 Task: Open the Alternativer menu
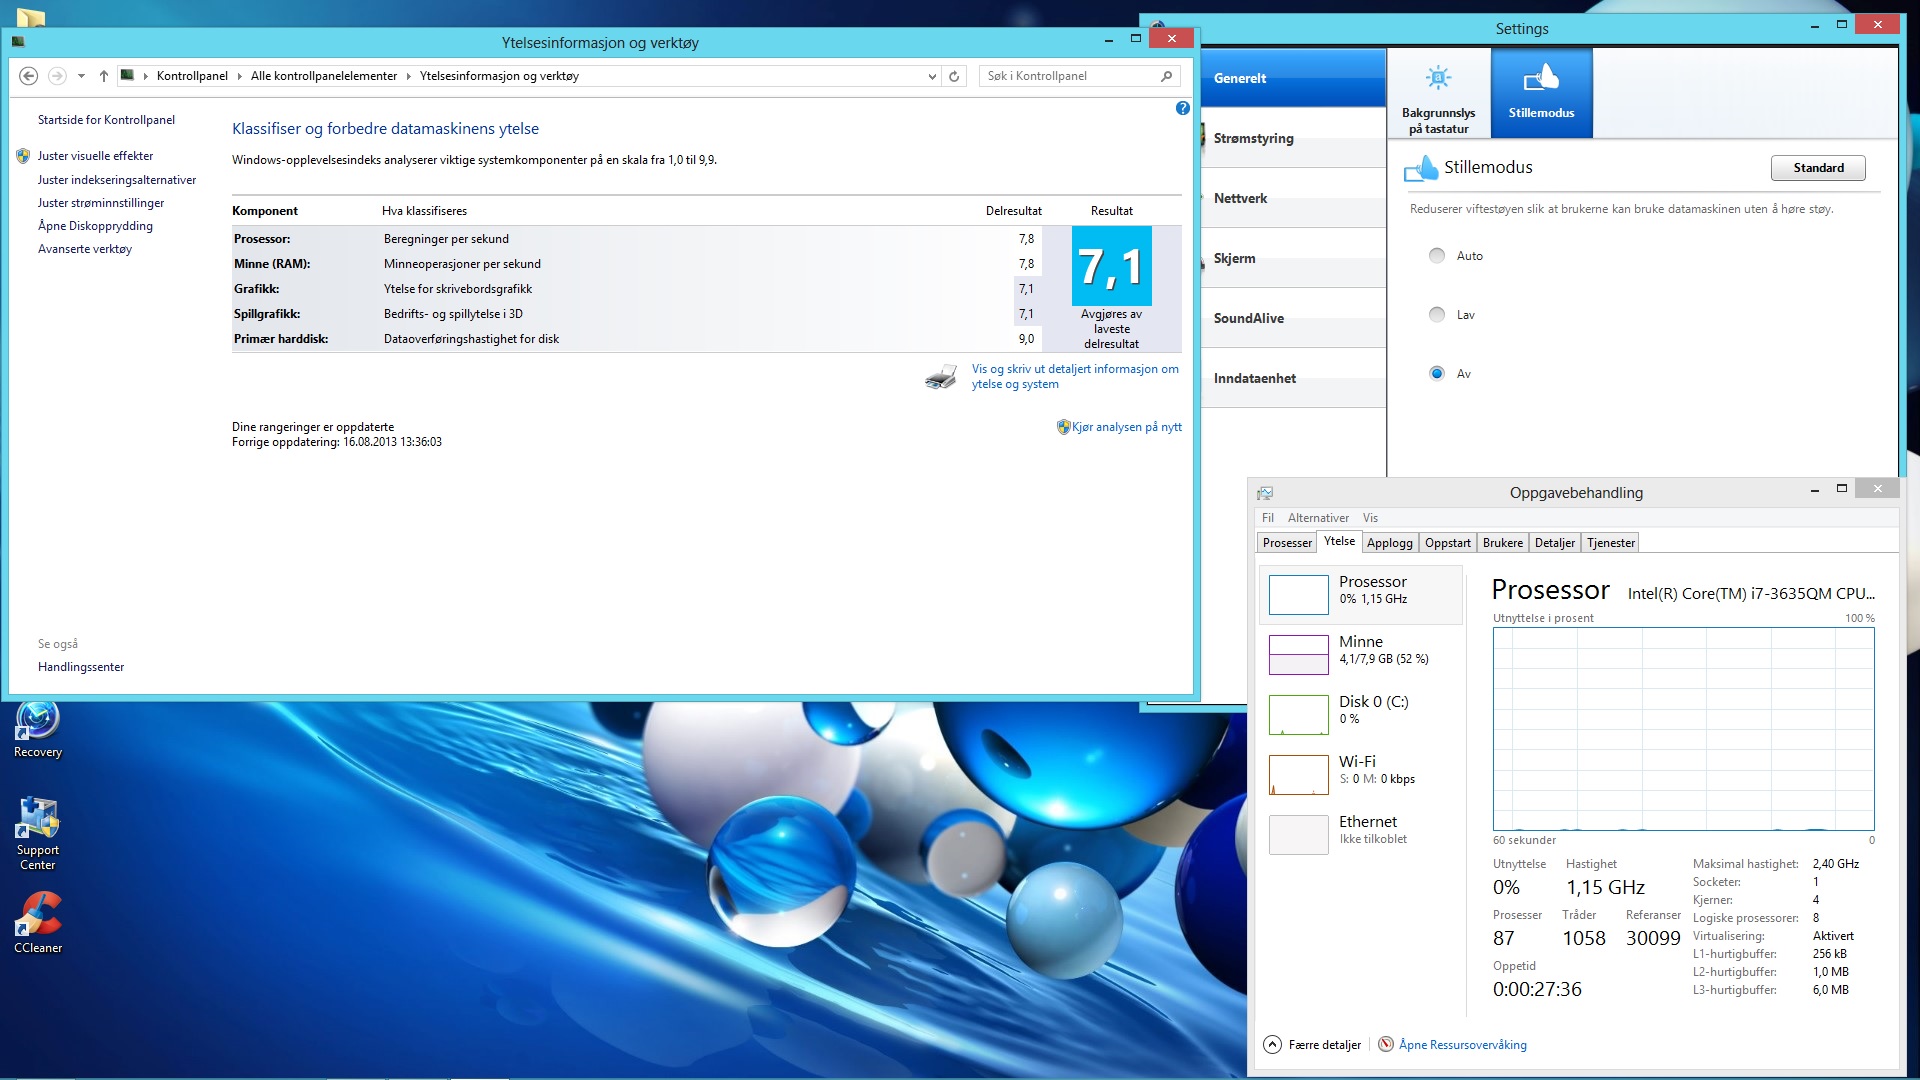[x=1318, y=518]
